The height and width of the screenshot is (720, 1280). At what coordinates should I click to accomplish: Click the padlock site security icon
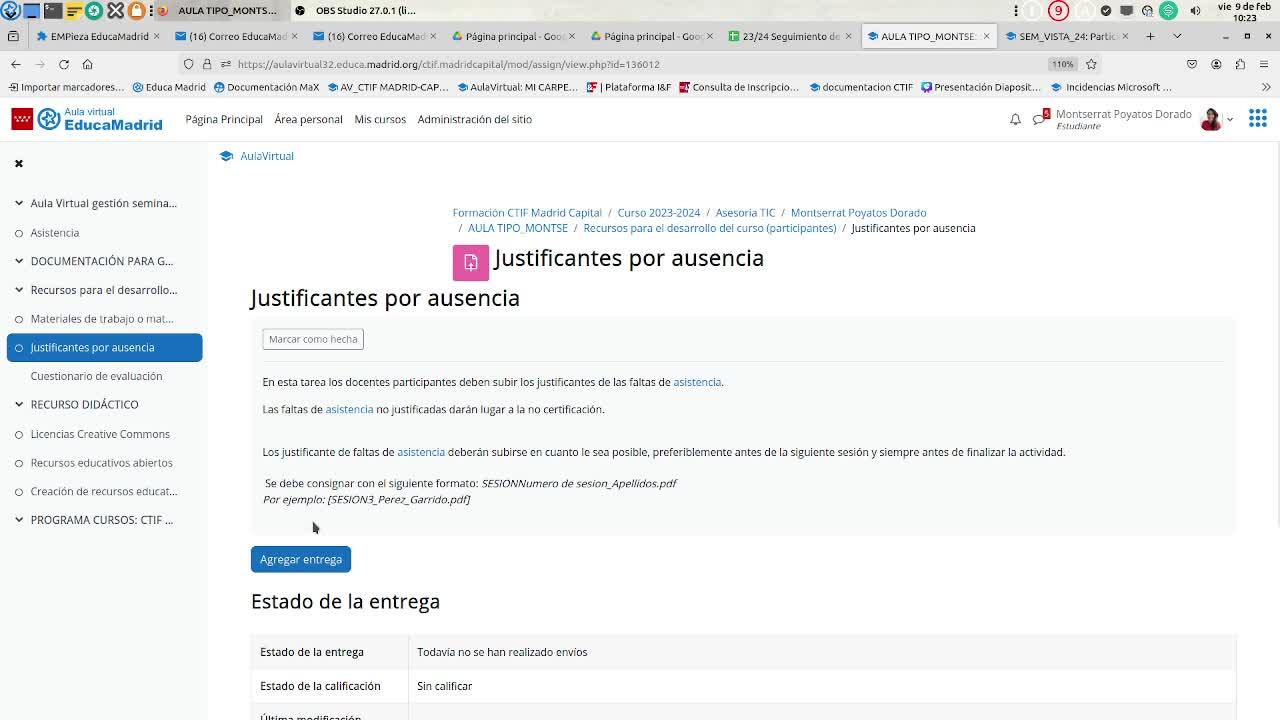coord(207,64)
